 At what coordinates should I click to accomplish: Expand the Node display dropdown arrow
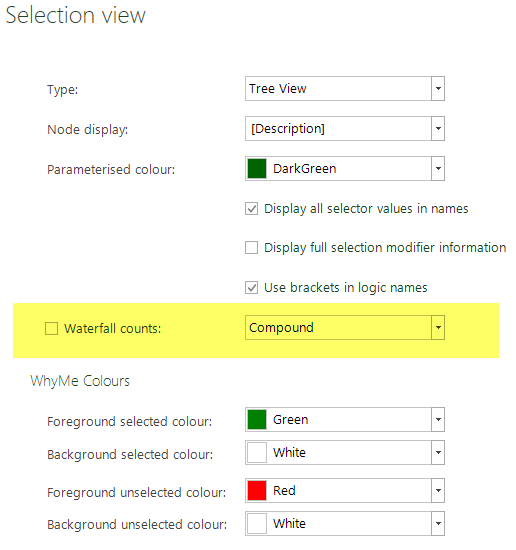pos(438,128)
